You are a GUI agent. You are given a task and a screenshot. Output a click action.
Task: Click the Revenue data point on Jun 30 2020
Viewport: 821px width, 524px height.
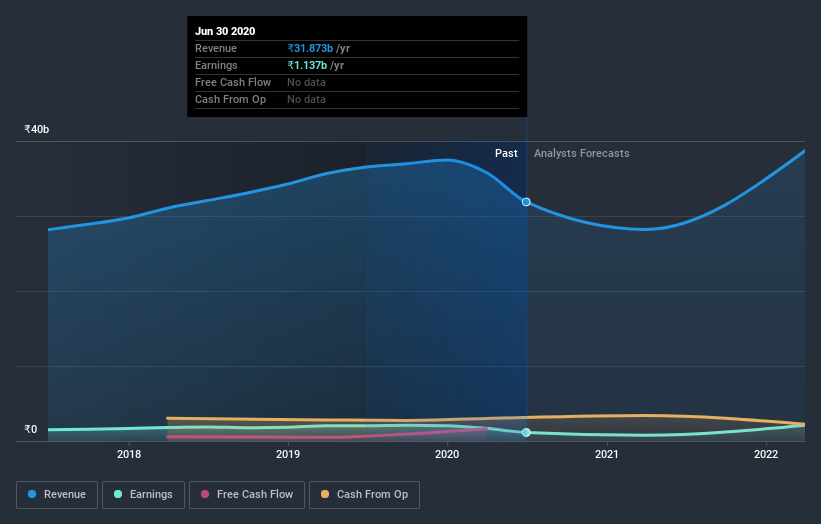pyautogui.click(x=526, y=202)
